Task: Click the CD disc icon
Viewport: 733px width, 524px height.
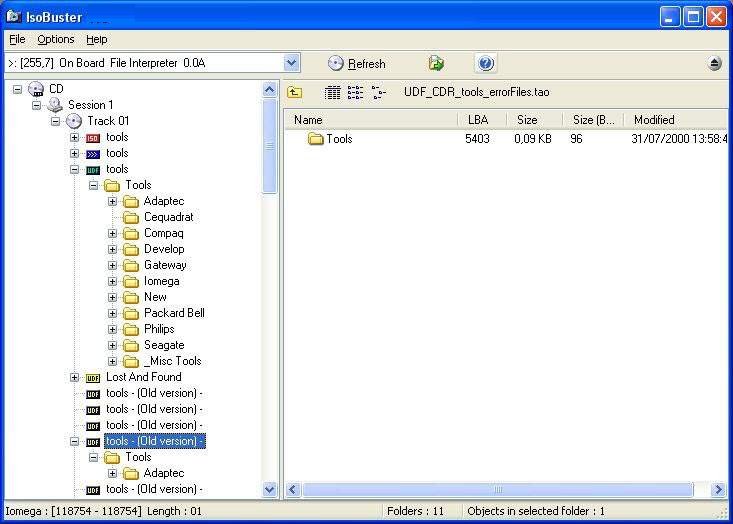Action: (36, 89)
